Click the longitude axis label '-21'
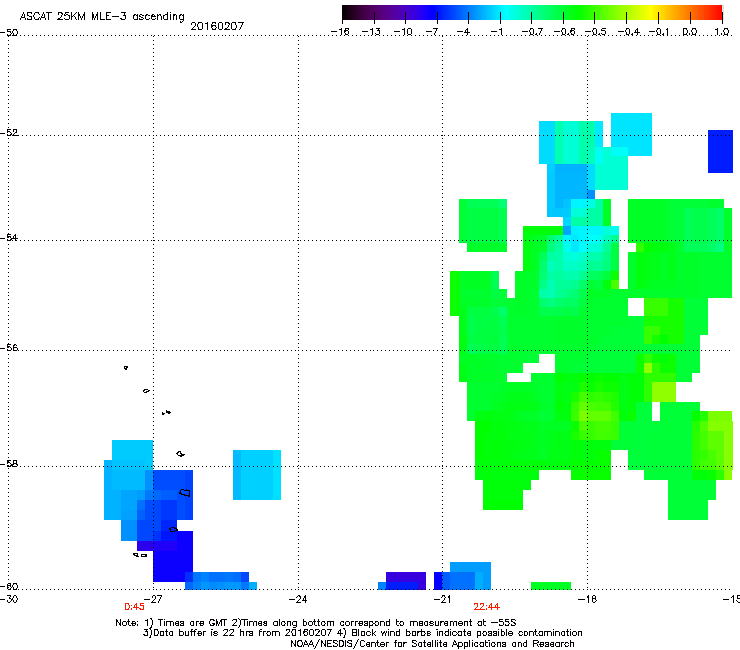The width and height of the screenshot is (740, 650). [x=442, y=599]
